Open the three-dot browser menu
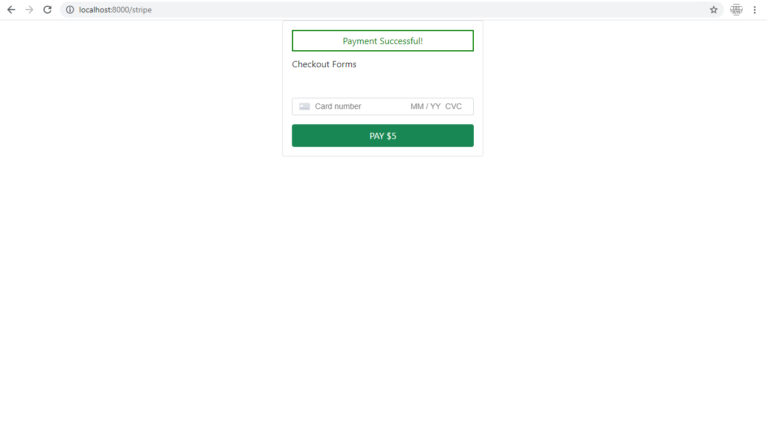 click(755, 10)
